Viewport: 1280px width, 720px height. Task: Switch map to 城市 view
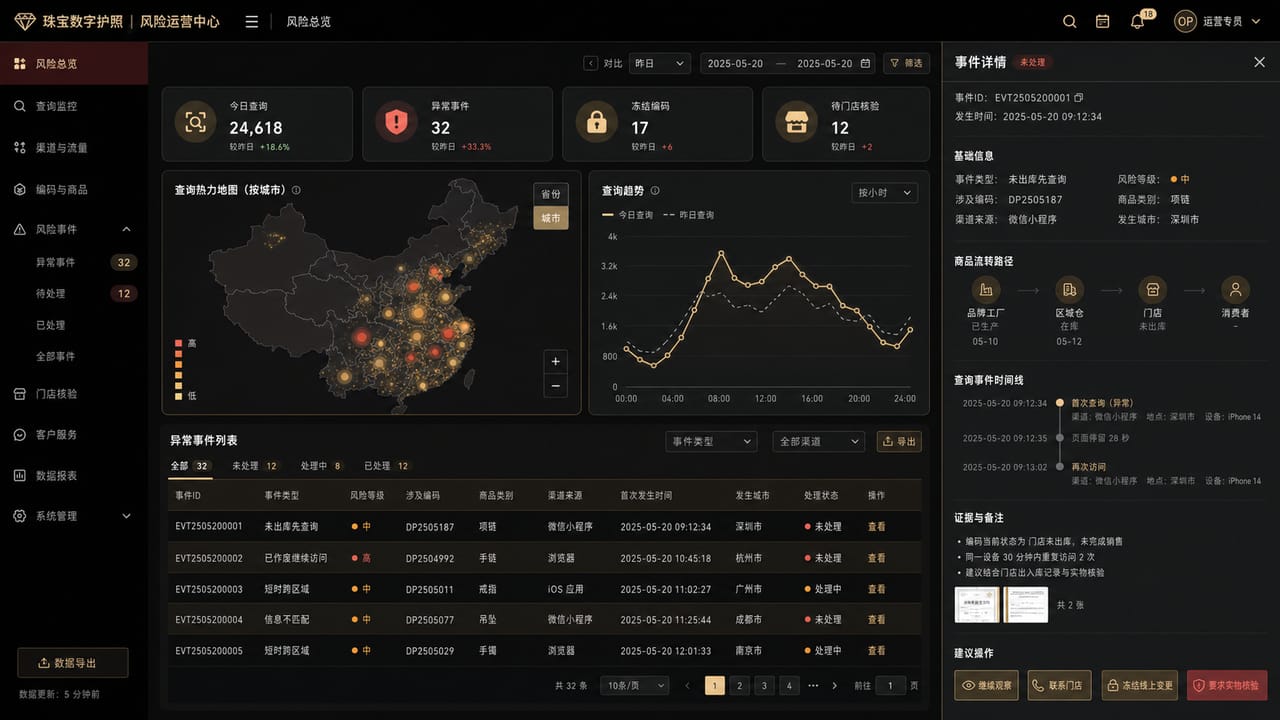pos(551,218)
